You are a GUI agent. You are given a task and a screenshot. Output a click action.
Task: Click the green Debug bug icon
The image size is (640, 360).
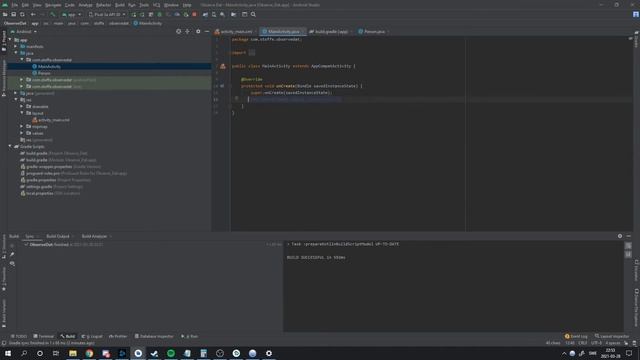[160, 14]
